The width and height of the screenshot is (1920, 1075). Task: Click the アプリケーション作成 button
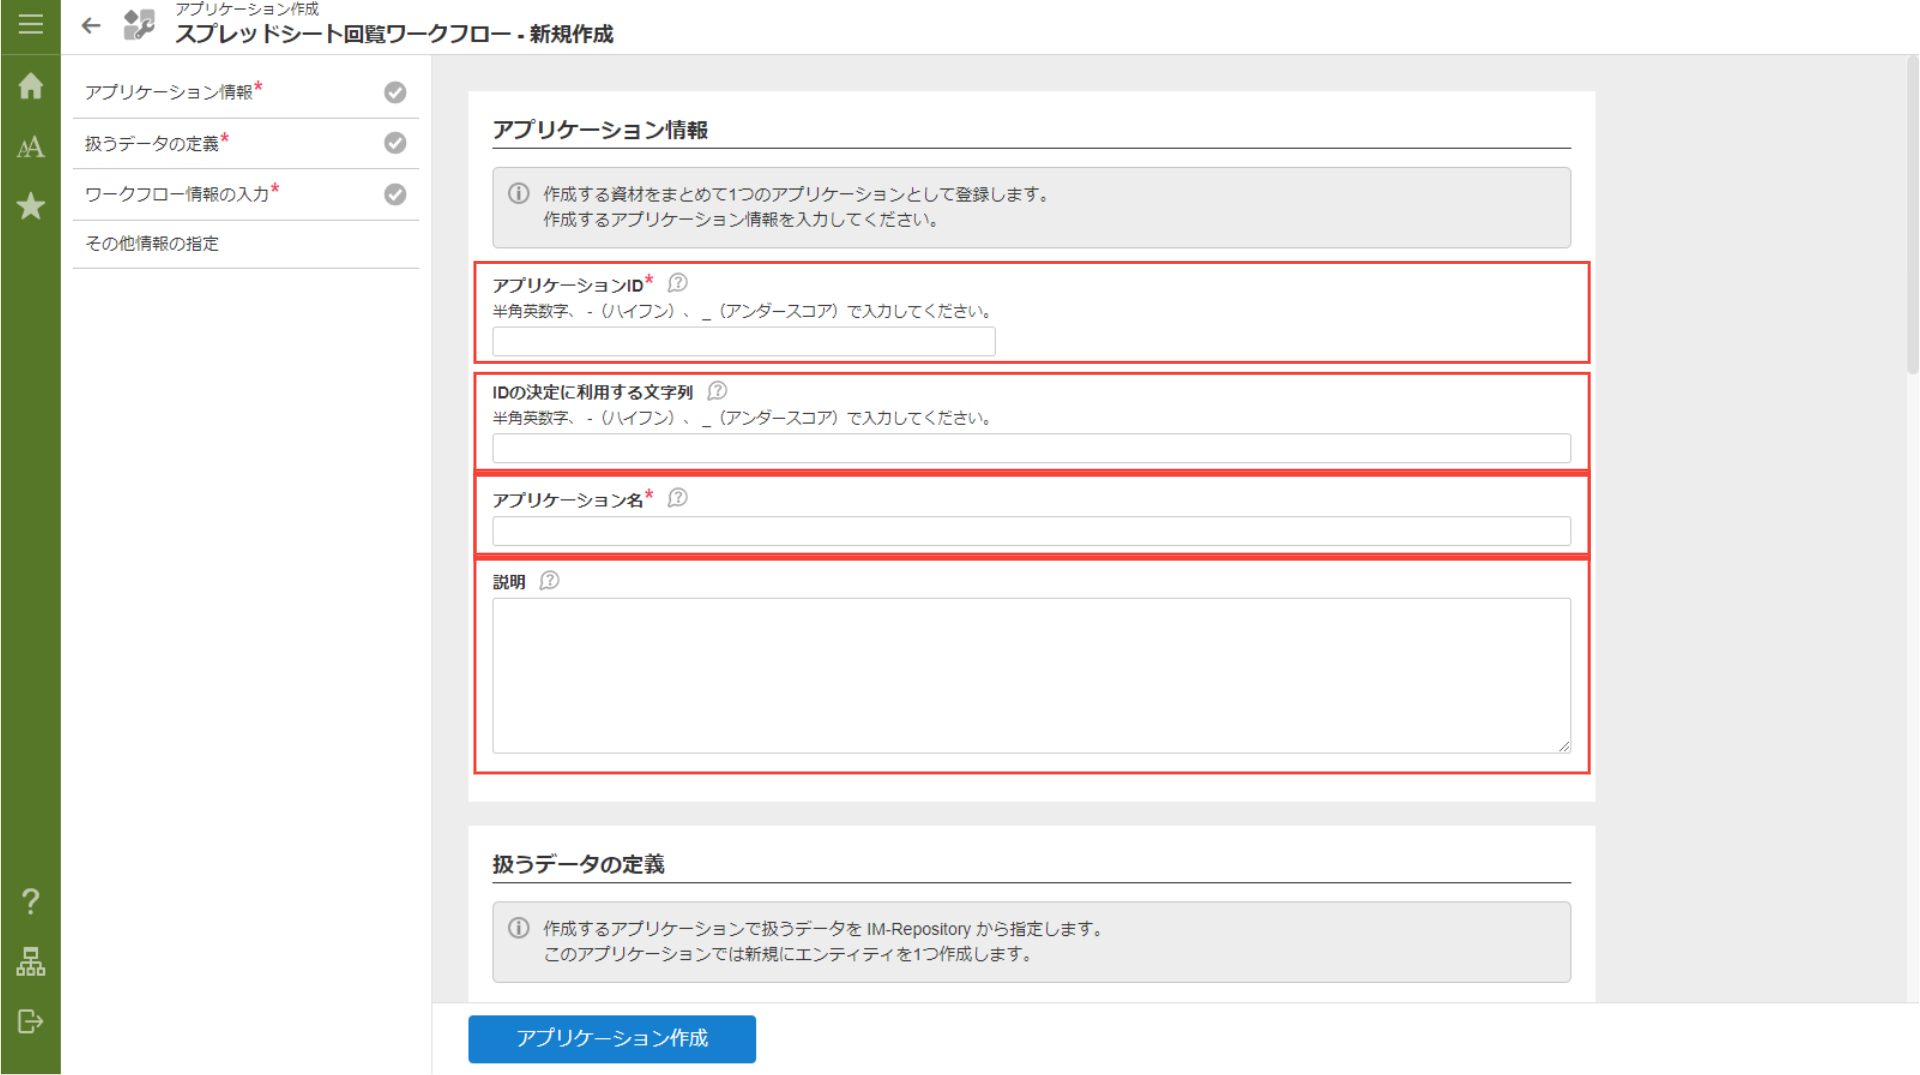(x=612, y=1039)
